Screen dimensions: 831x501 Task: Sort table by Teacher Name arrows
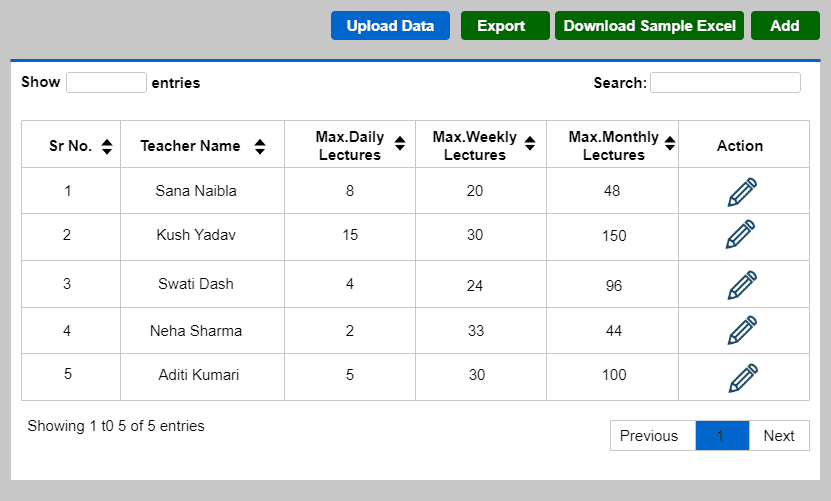point(260,146)
